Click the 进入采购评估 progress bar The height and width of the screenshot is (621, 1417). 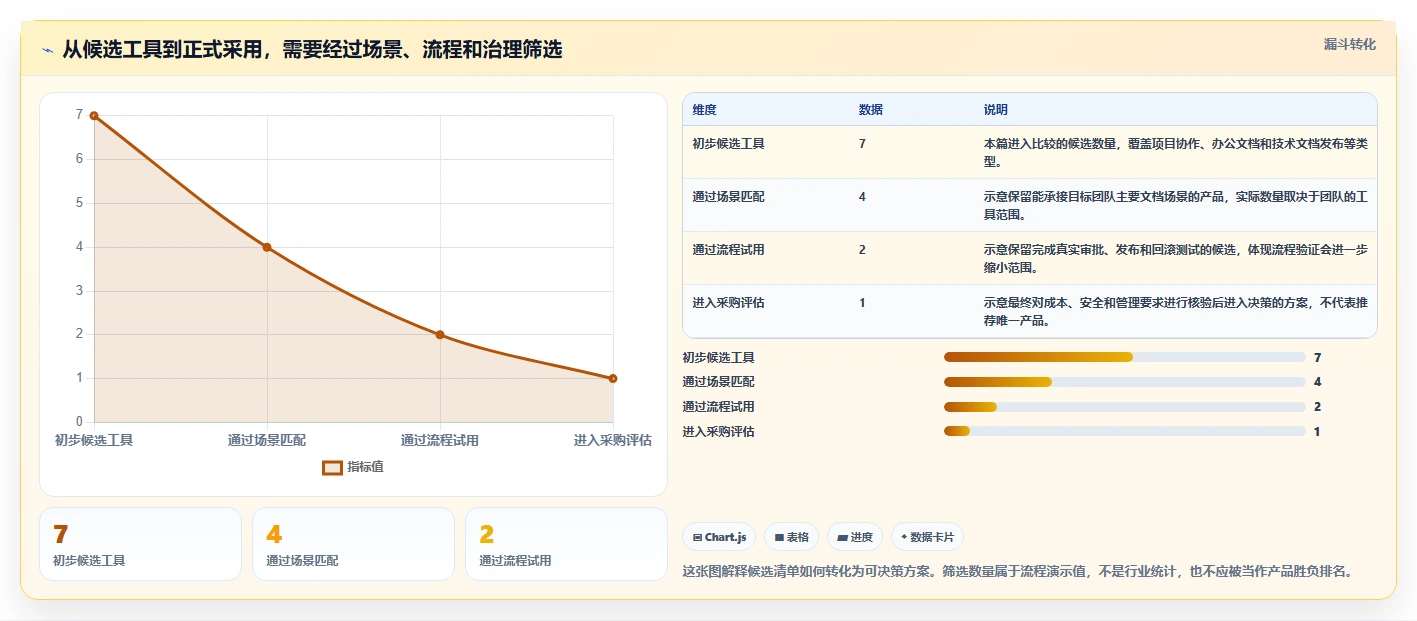click(x=1125, y=431)
